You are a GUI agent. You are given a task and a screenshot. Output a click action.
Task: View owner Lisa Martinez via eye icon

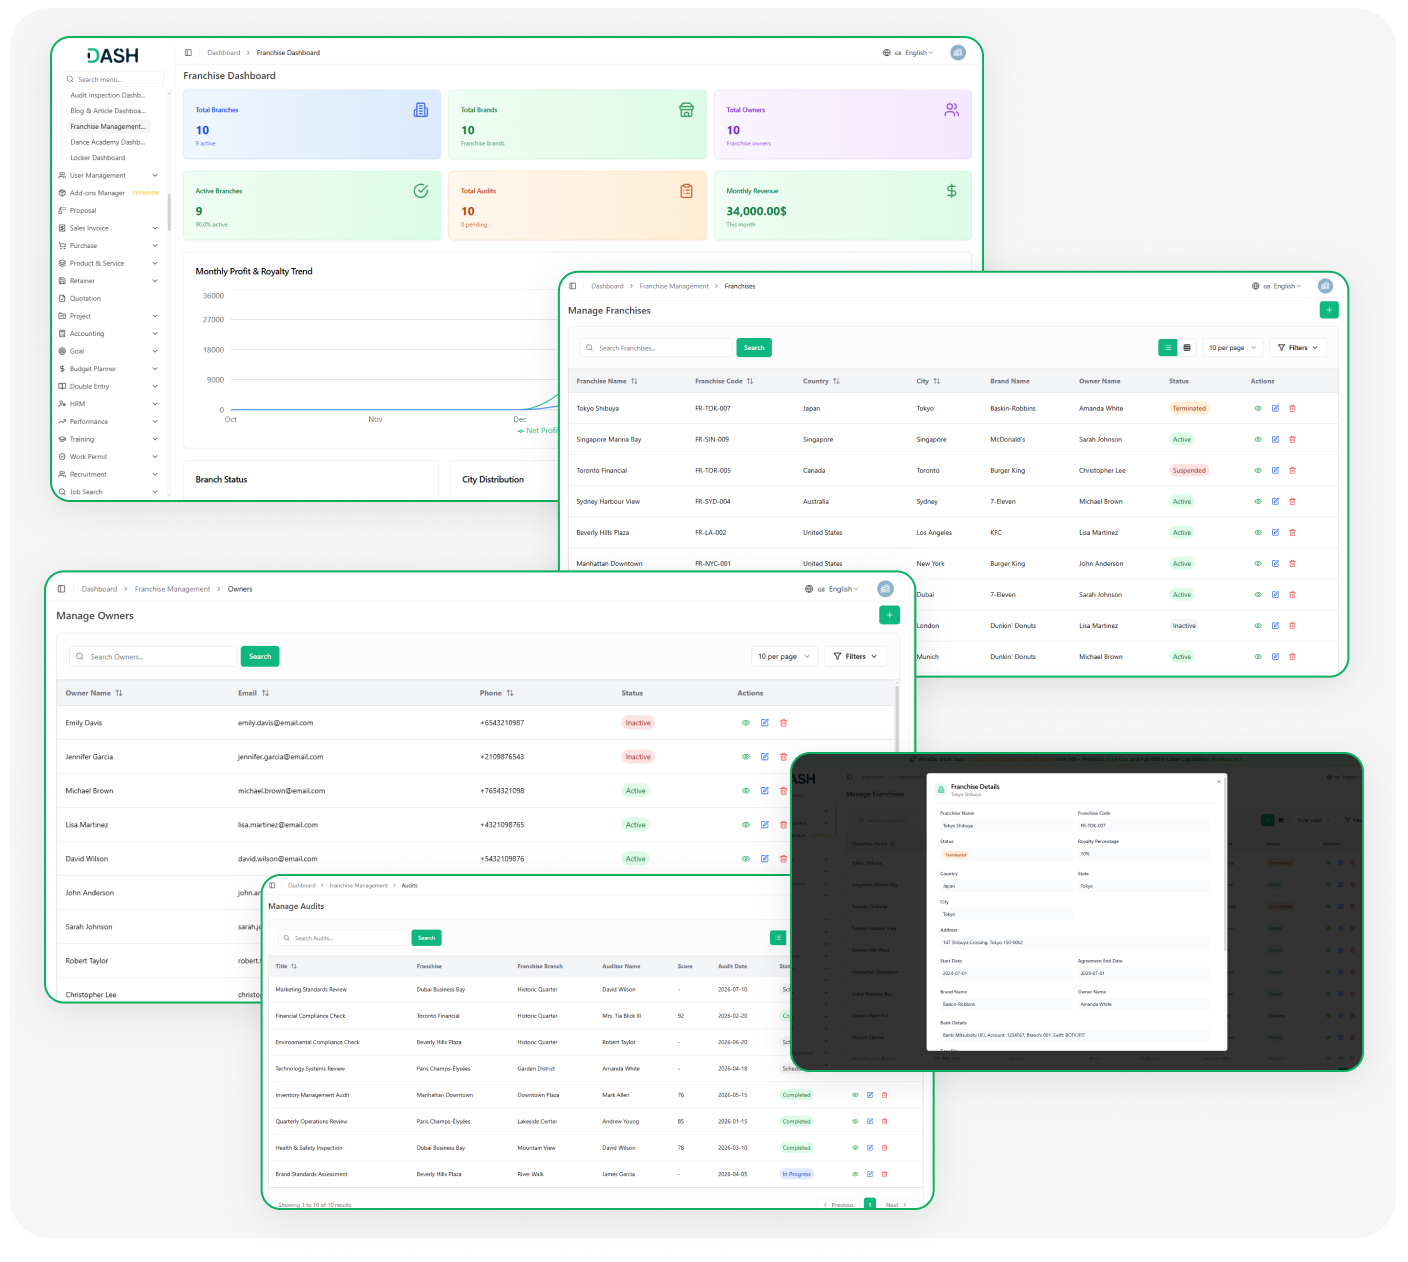pos(745,825)
